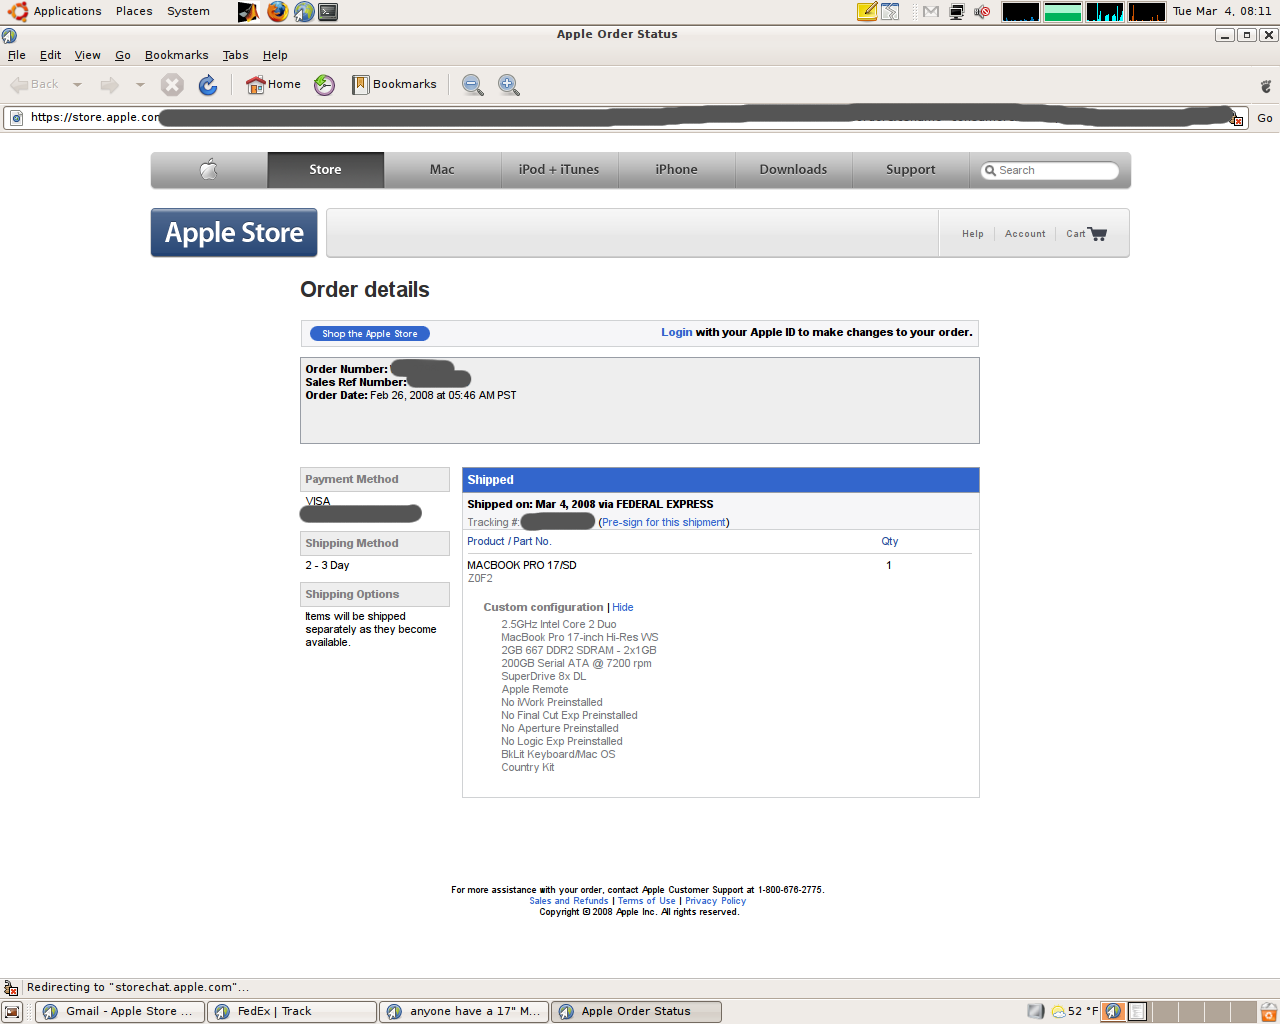Switch to the FedEx | Track taskbar window

pos(292,1012)
